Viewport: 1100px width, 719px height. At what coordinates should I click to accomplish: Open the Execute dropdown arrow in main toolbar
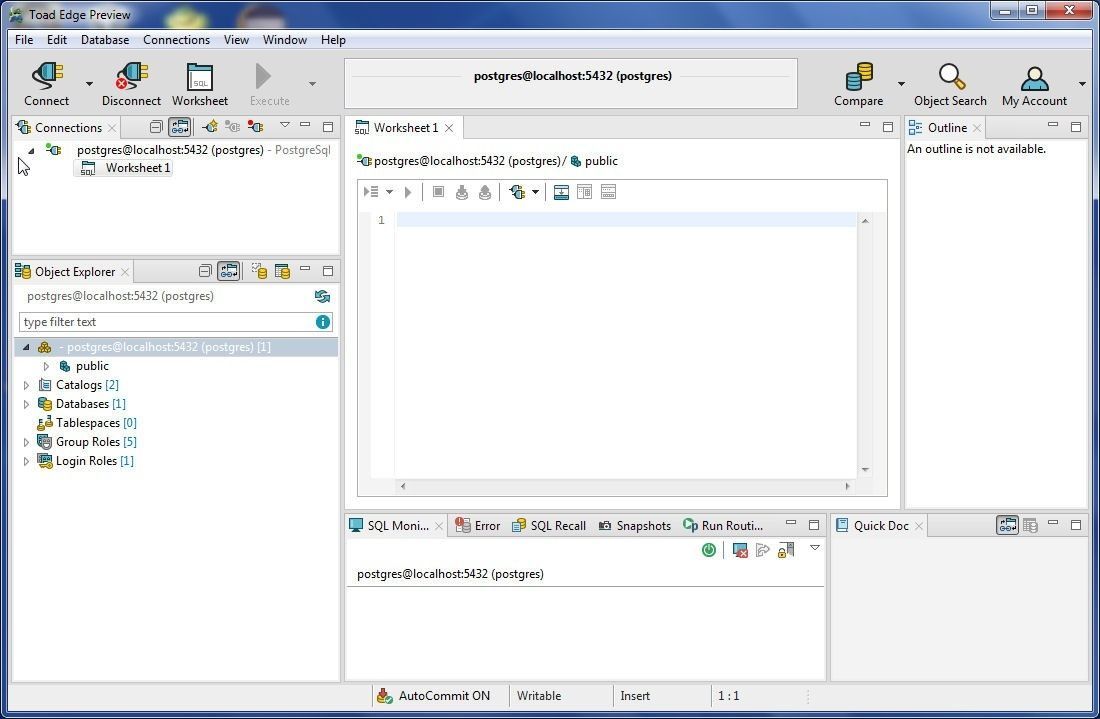pos(312,83)
